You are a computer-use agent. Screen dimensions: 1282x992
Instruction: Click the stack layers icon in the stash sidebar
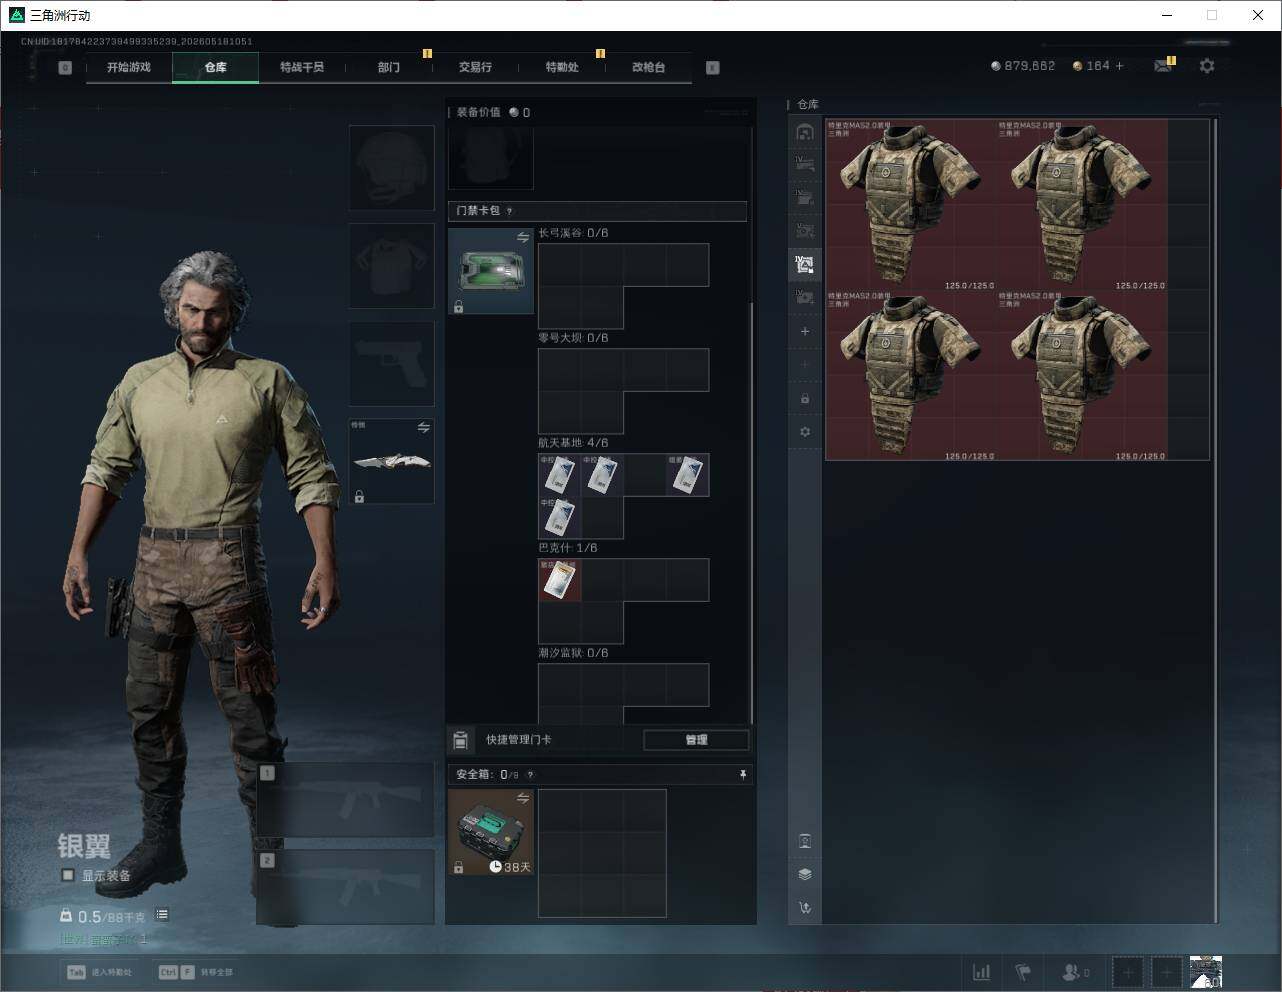pos(805,874)
